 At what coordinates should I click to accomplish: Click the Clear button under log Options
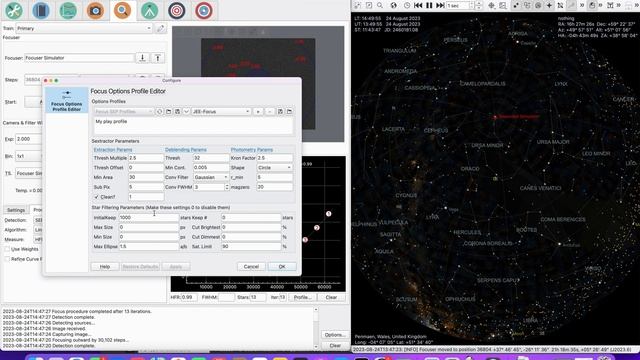click(x=335, y=345)
